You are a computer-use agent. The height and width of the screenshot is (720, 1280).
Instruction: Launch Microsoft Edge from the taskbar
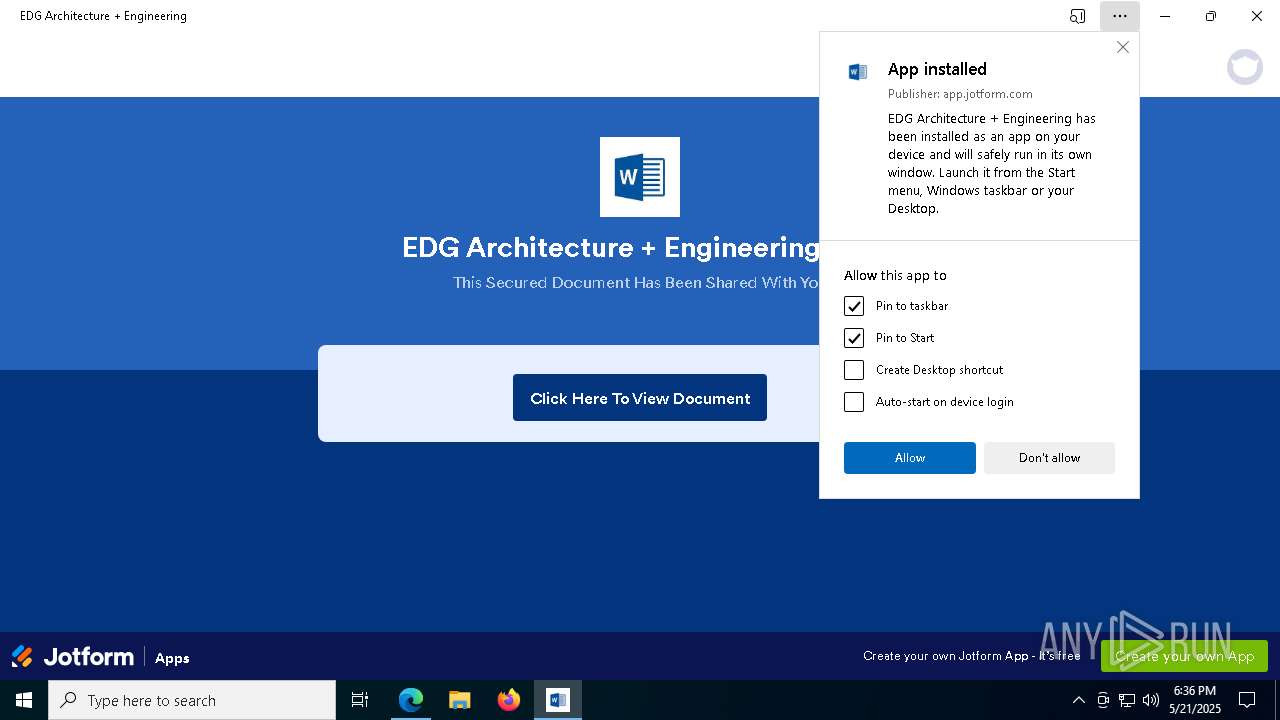point(411,700)
